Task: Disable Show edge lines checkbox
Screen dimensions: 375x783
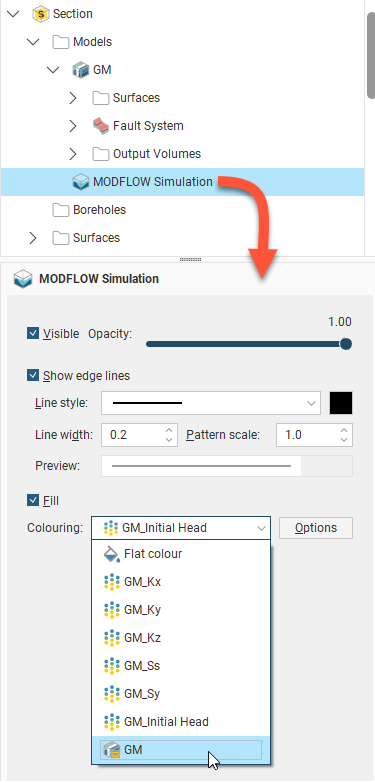Action: (x=33, y=376)
